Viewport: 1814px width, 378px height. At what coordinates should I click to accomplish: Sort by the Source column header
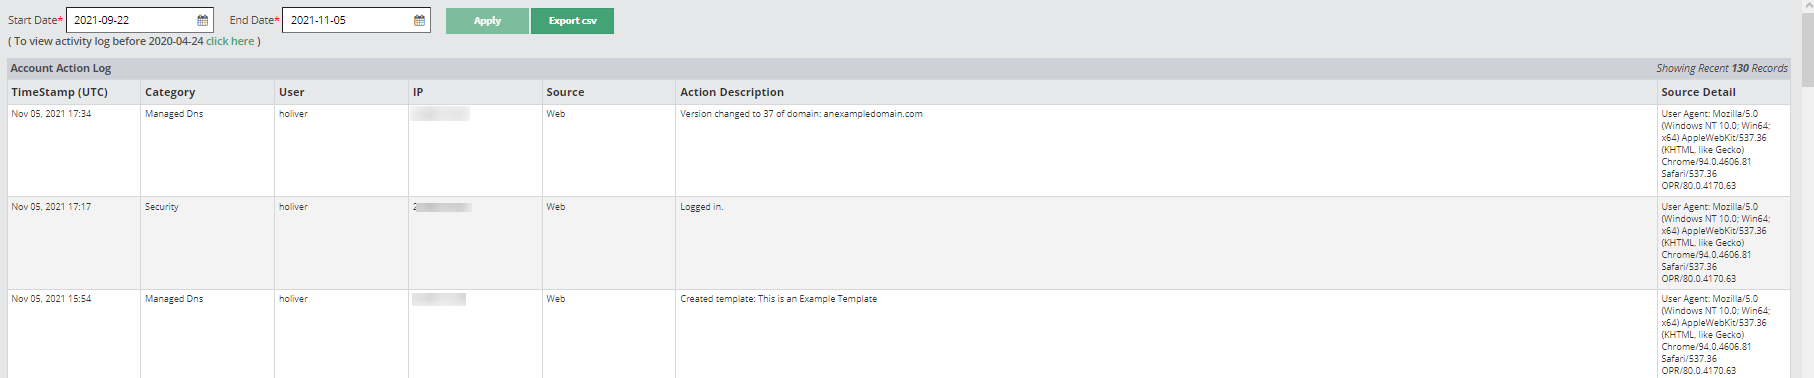pyautogui.click(x=565, y=92)
